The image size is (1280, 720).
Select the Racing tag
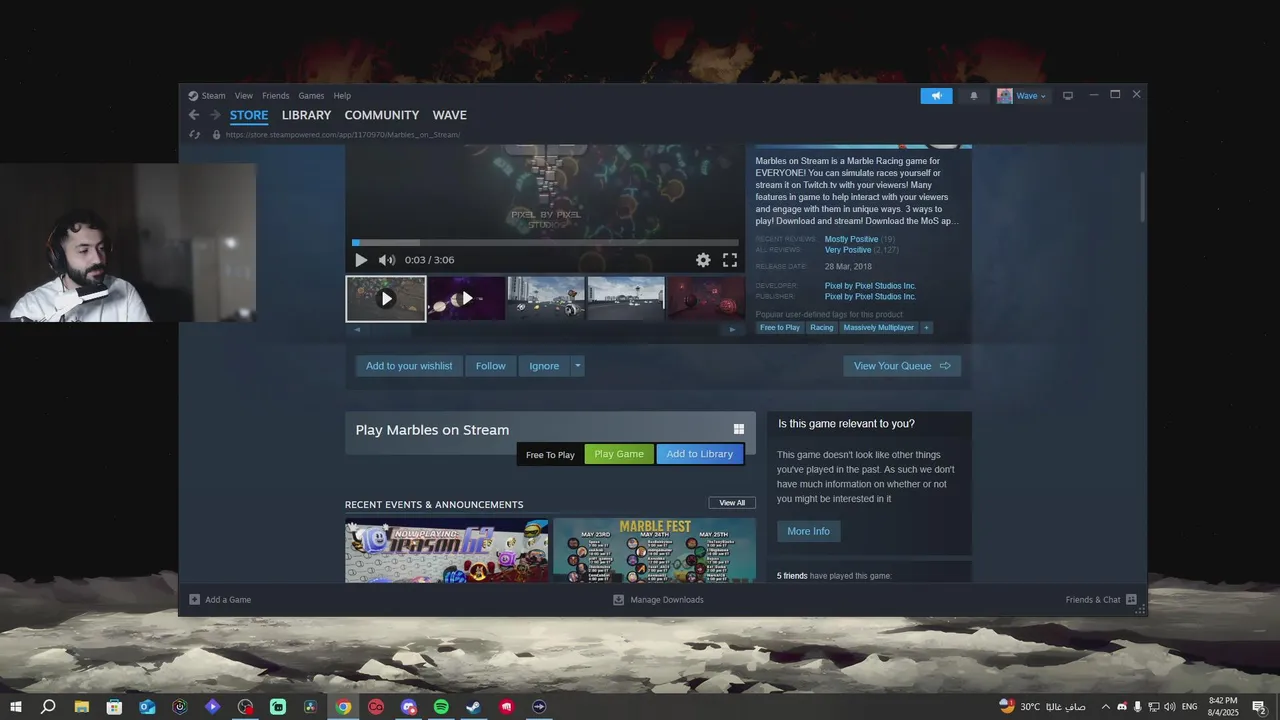[822, 328]
